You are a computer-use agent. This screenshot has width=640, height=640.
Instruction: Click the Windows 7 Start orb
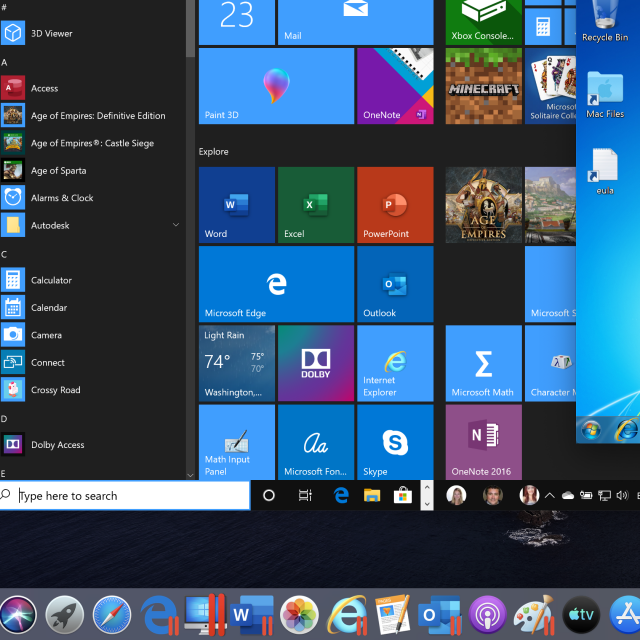591,430
